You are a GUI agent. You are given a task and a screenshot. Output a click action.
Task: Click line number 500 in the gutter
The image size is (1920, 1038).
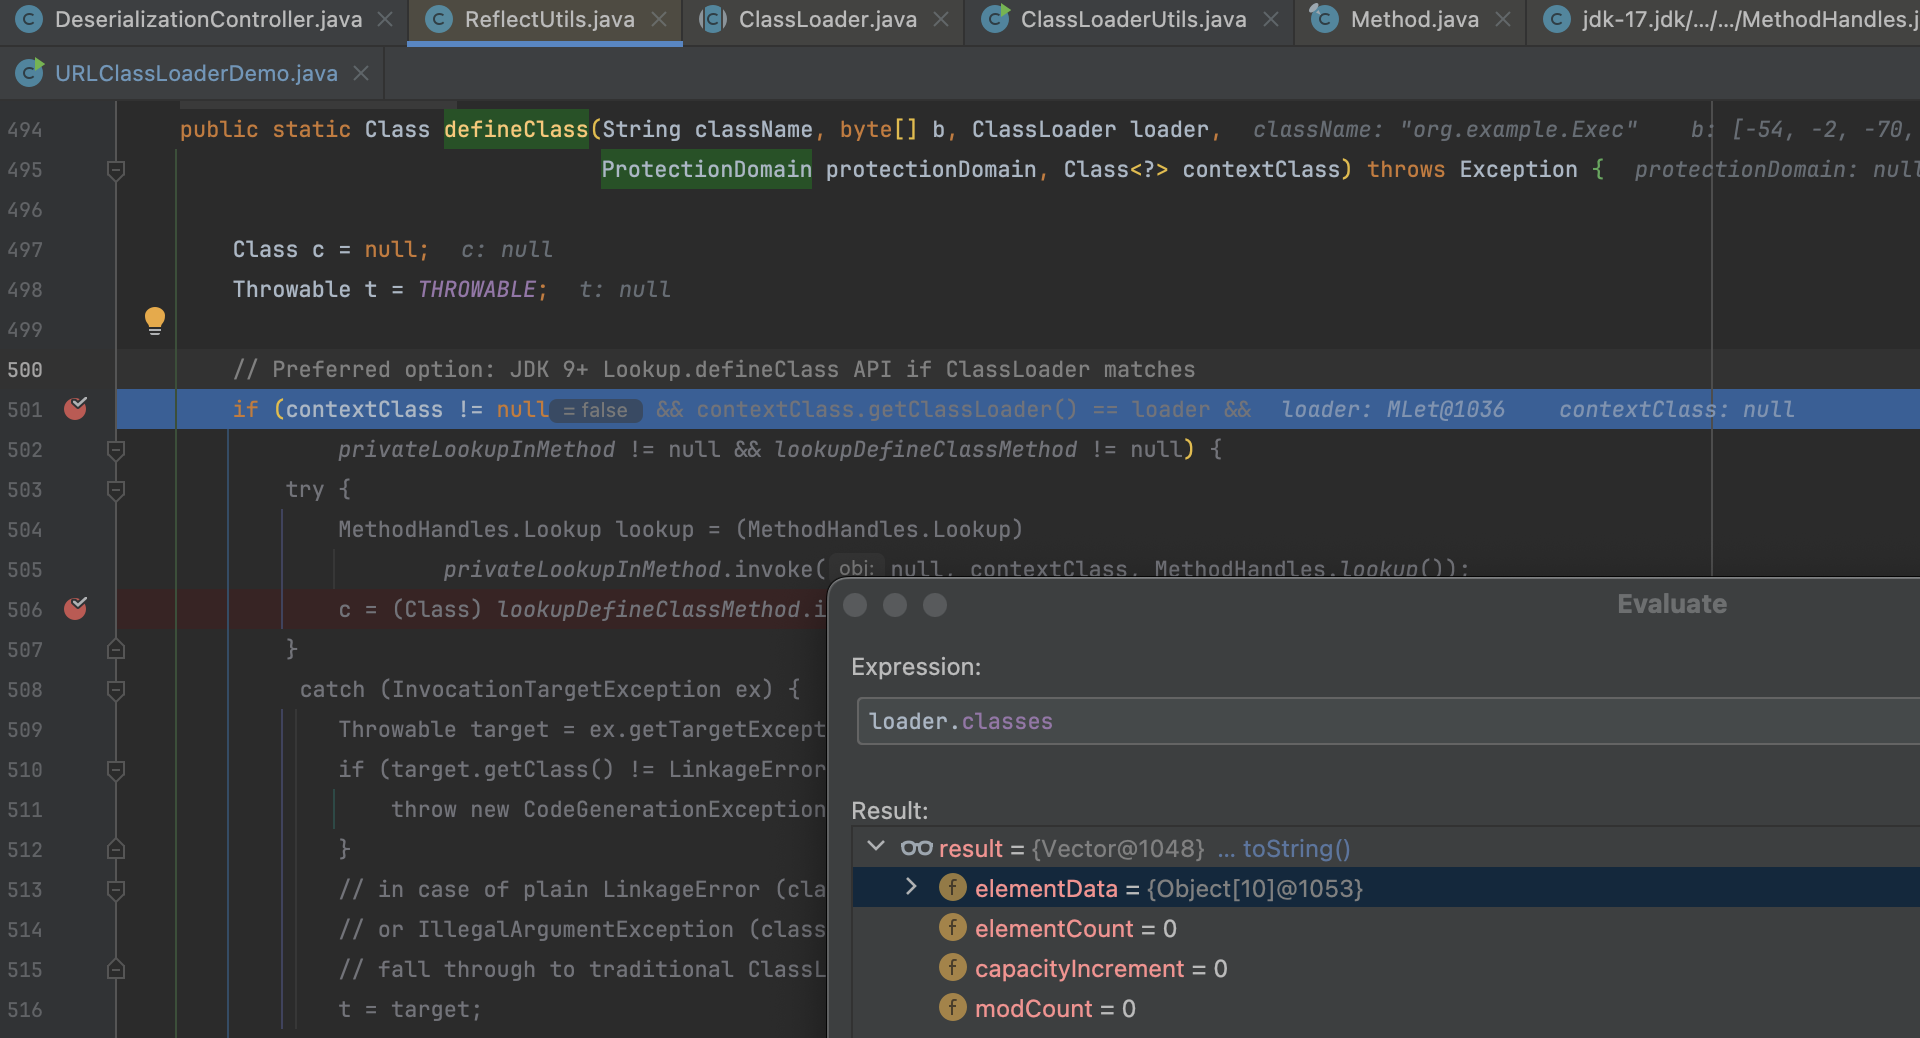click(x=25, y=370)
